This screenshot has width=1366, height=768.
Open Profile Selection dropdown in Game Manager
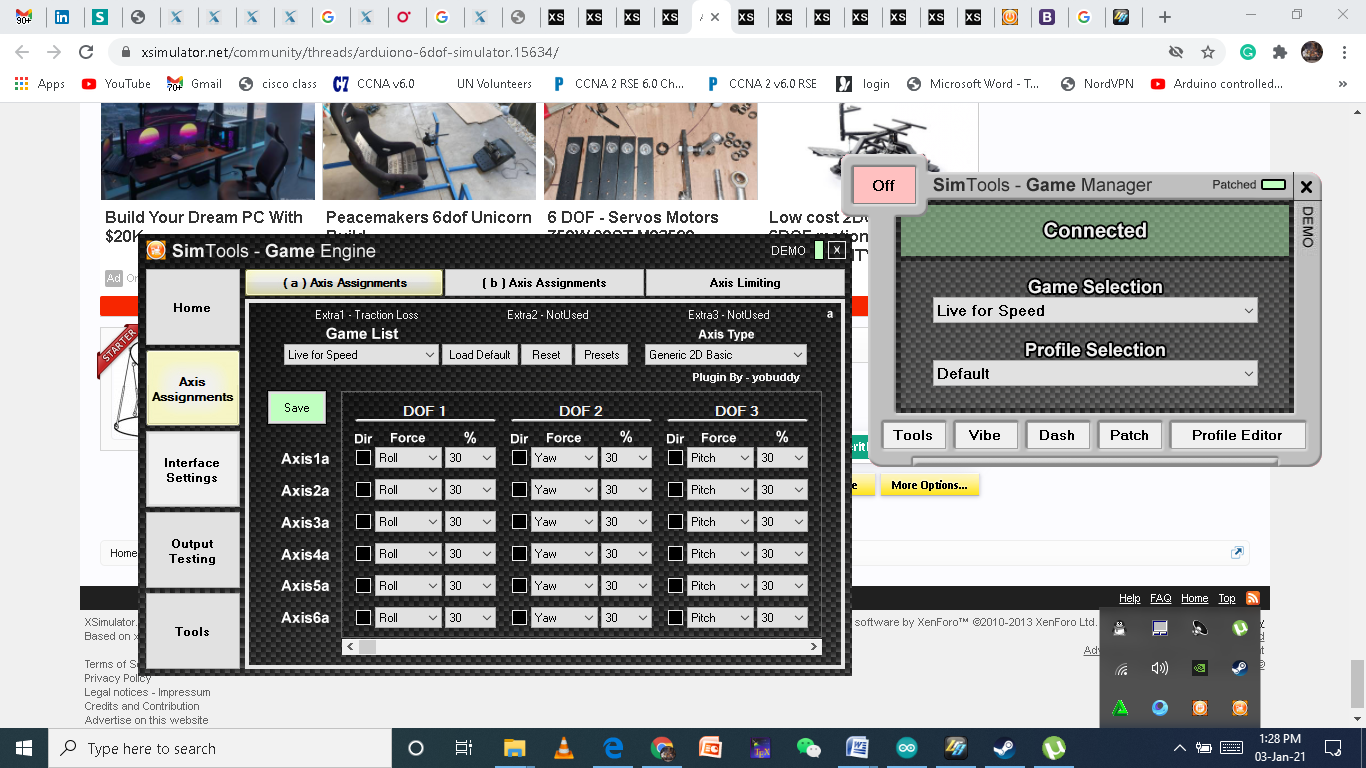tap(1095, 374)
